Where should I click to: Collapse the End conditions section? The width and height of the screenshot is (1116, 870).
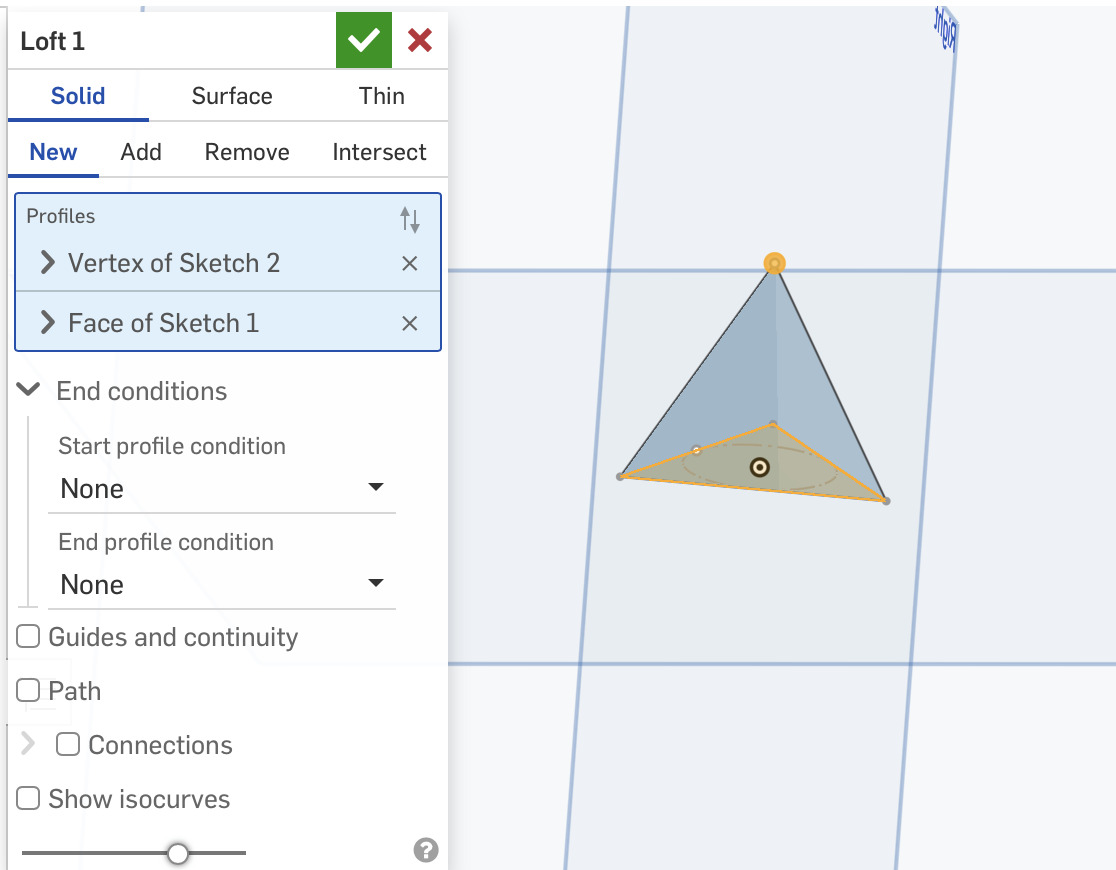pos(29,391)
